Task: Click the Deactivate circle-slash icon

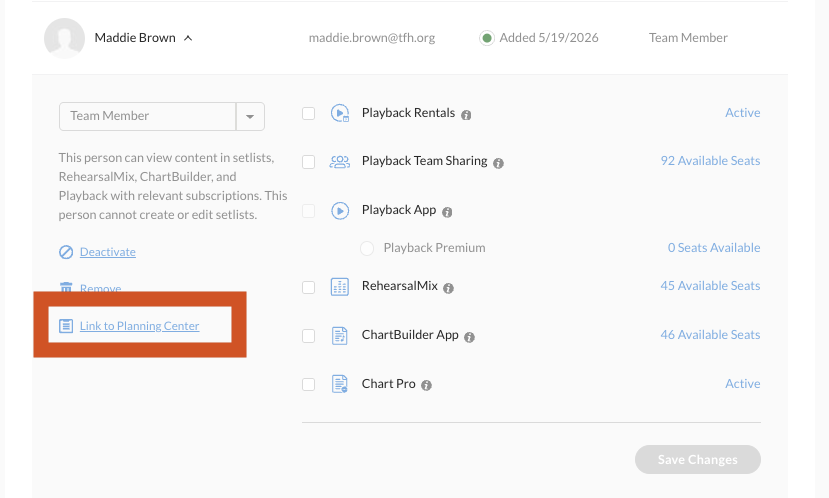Action: [66, 252]
